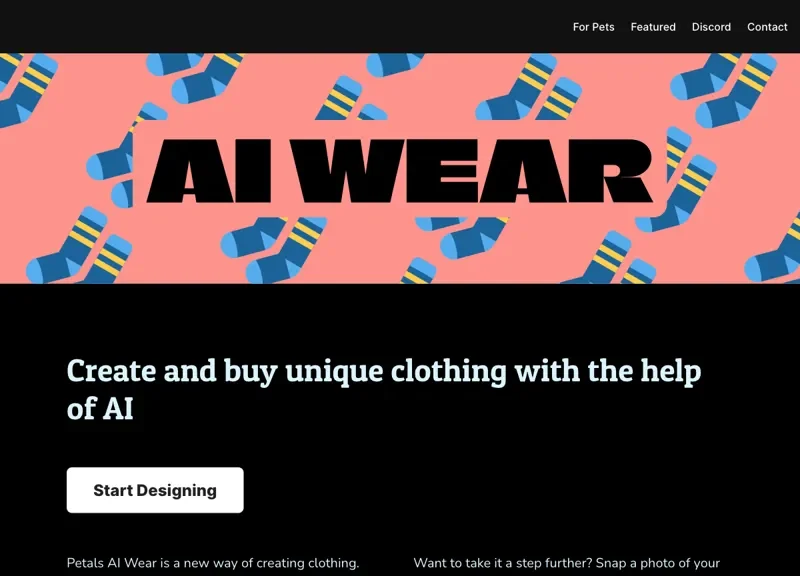The width and height of the screenshot is (800, 576).
Task: Select the pink sock-pattern banner image
Action: pos(400,168)
